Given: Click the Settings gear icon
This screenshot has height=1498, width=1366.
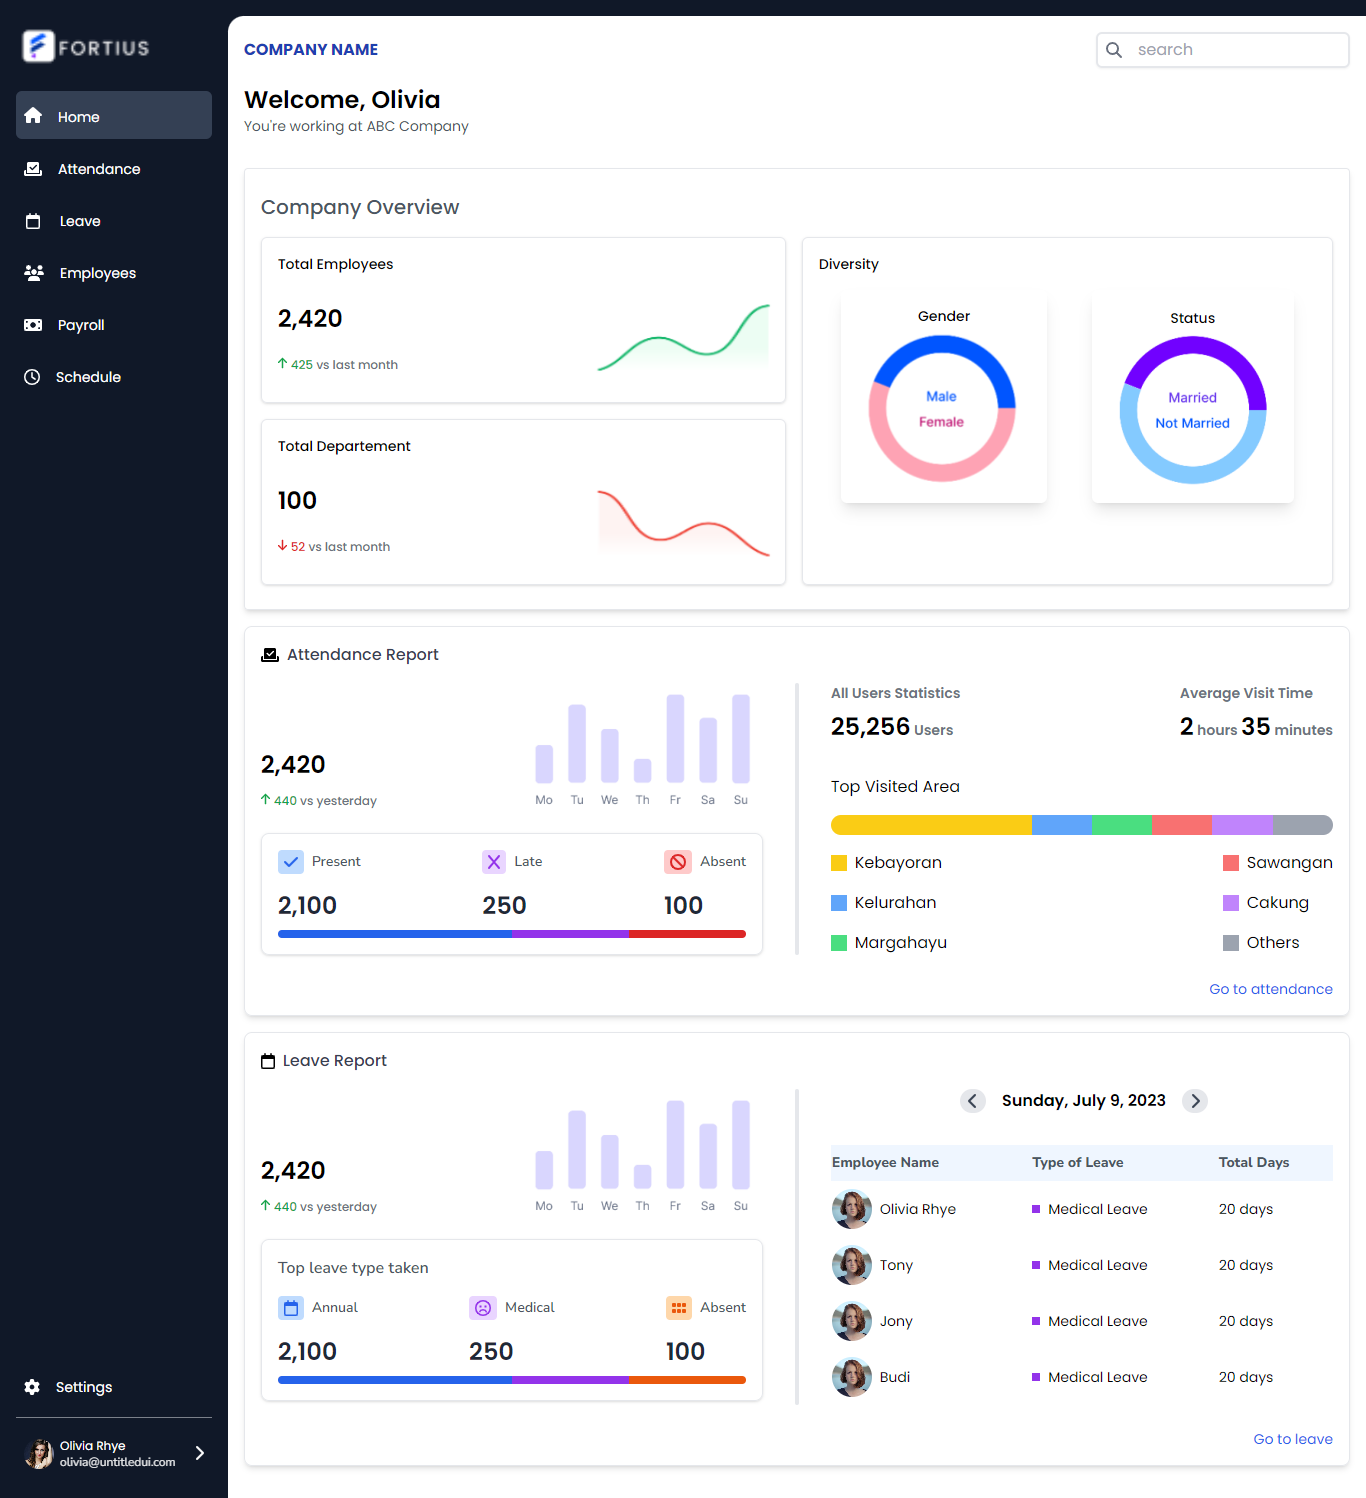Looking at the screenshot, I should 31,1387.
